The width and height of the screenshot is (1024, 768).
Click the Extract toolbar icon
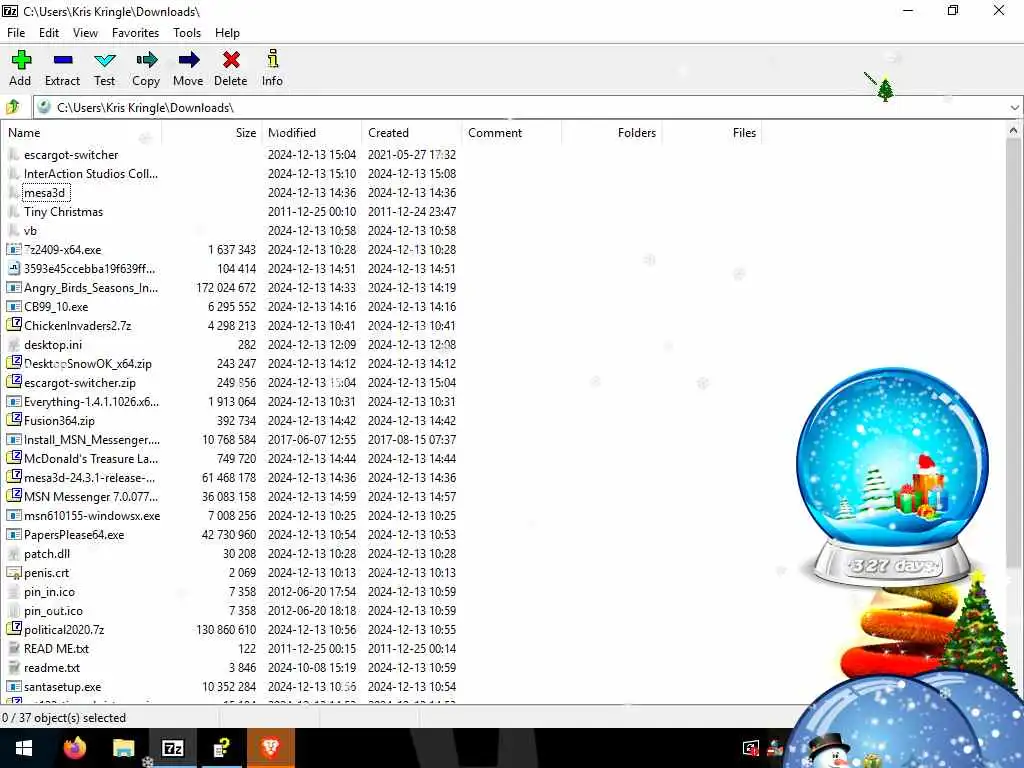pyautogui.click(x=63, y=60)
